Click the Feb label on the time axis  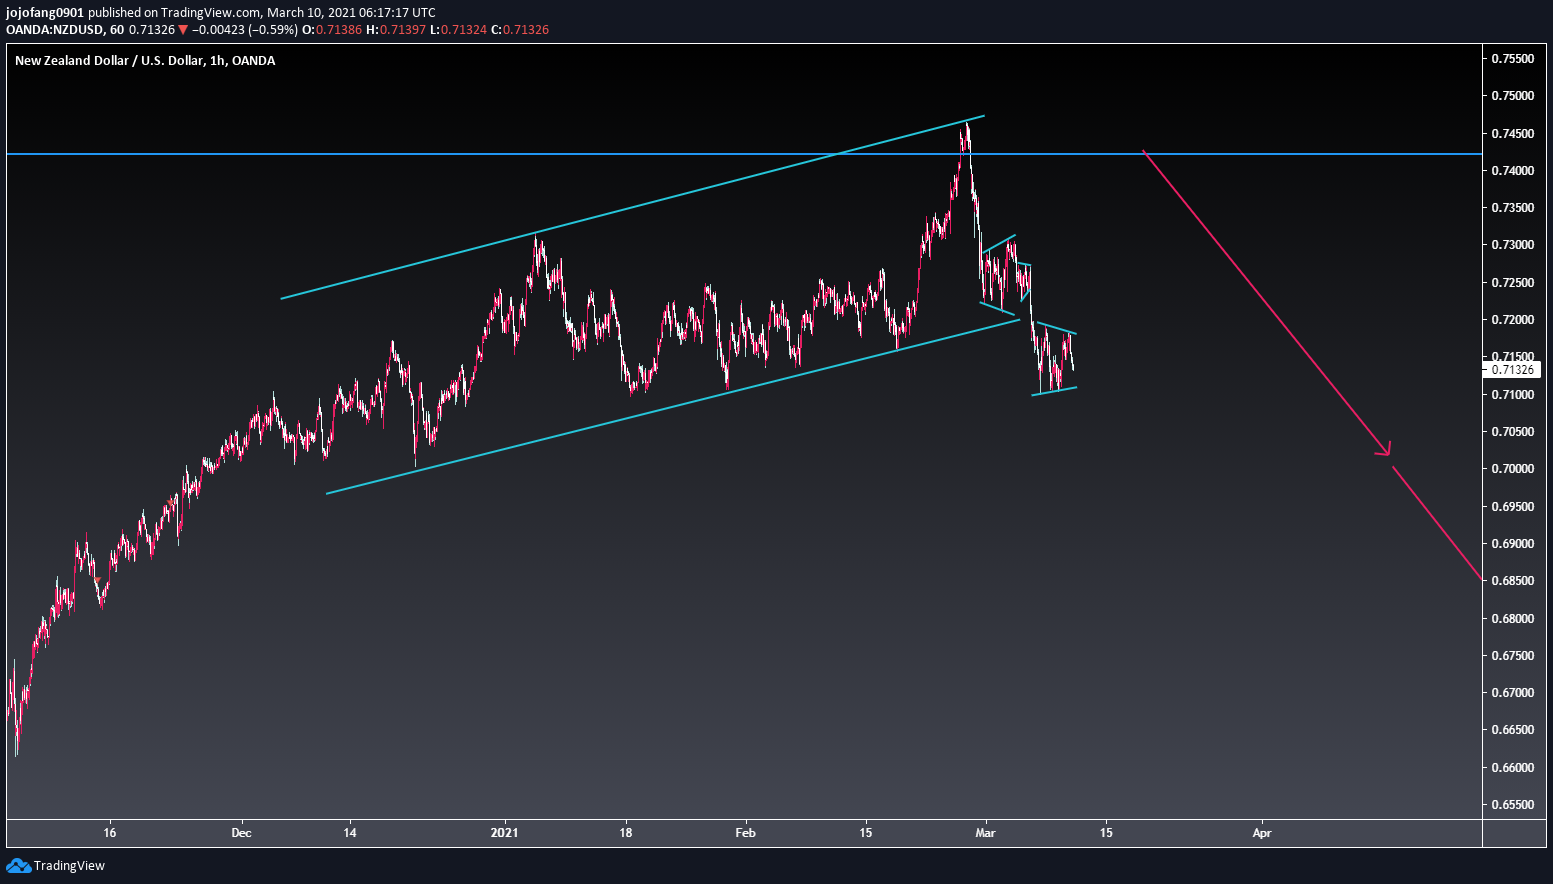745,832
